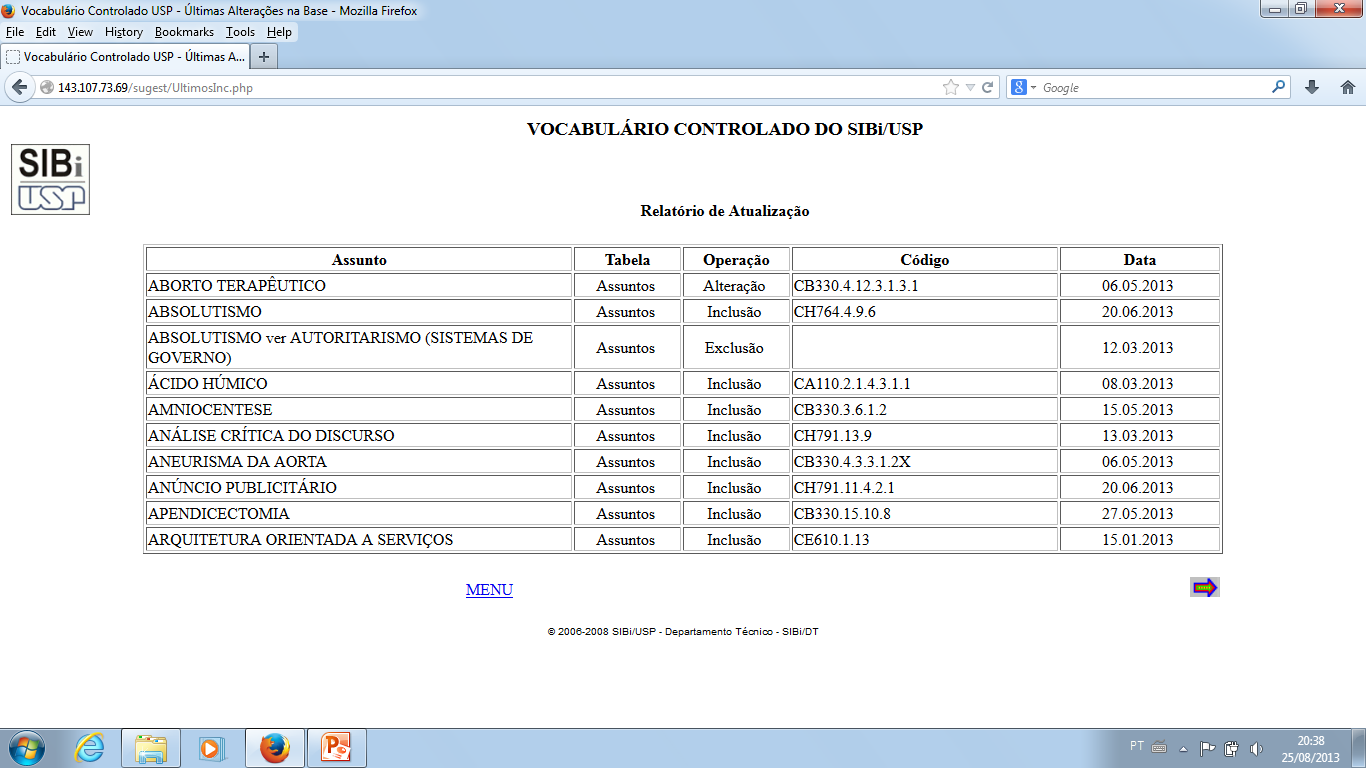
Task: Click the Exclusão operation cell
Action: 736,348
